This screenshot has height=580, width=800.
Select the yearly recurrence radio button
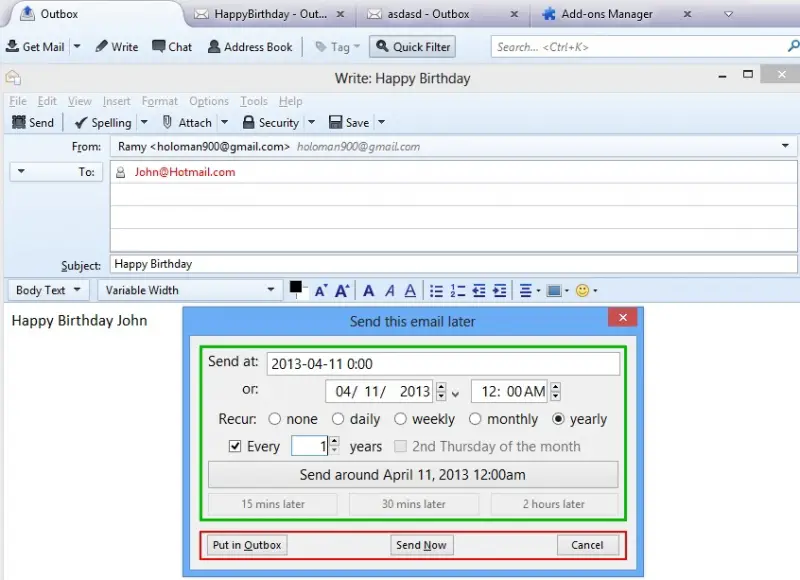558,419
